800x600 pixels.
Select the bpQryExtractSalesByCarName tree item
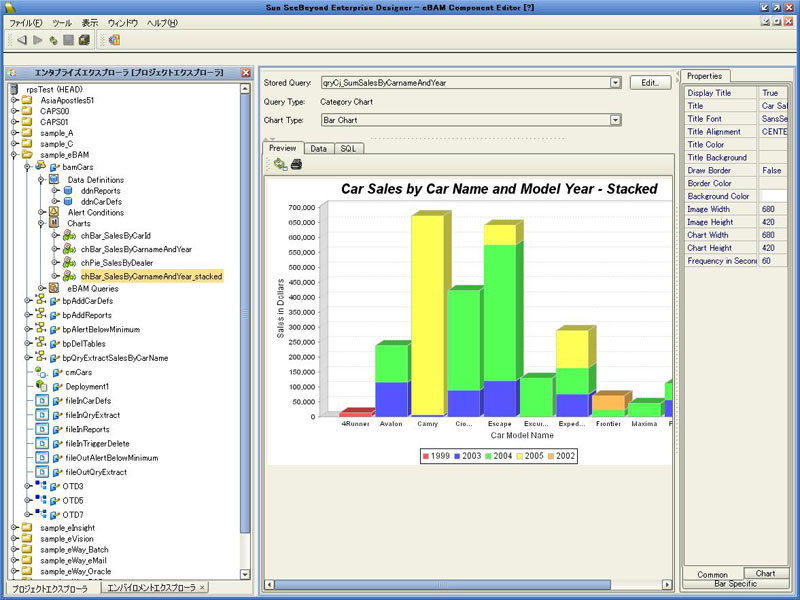pyautogui.click(x=115, y=358)
